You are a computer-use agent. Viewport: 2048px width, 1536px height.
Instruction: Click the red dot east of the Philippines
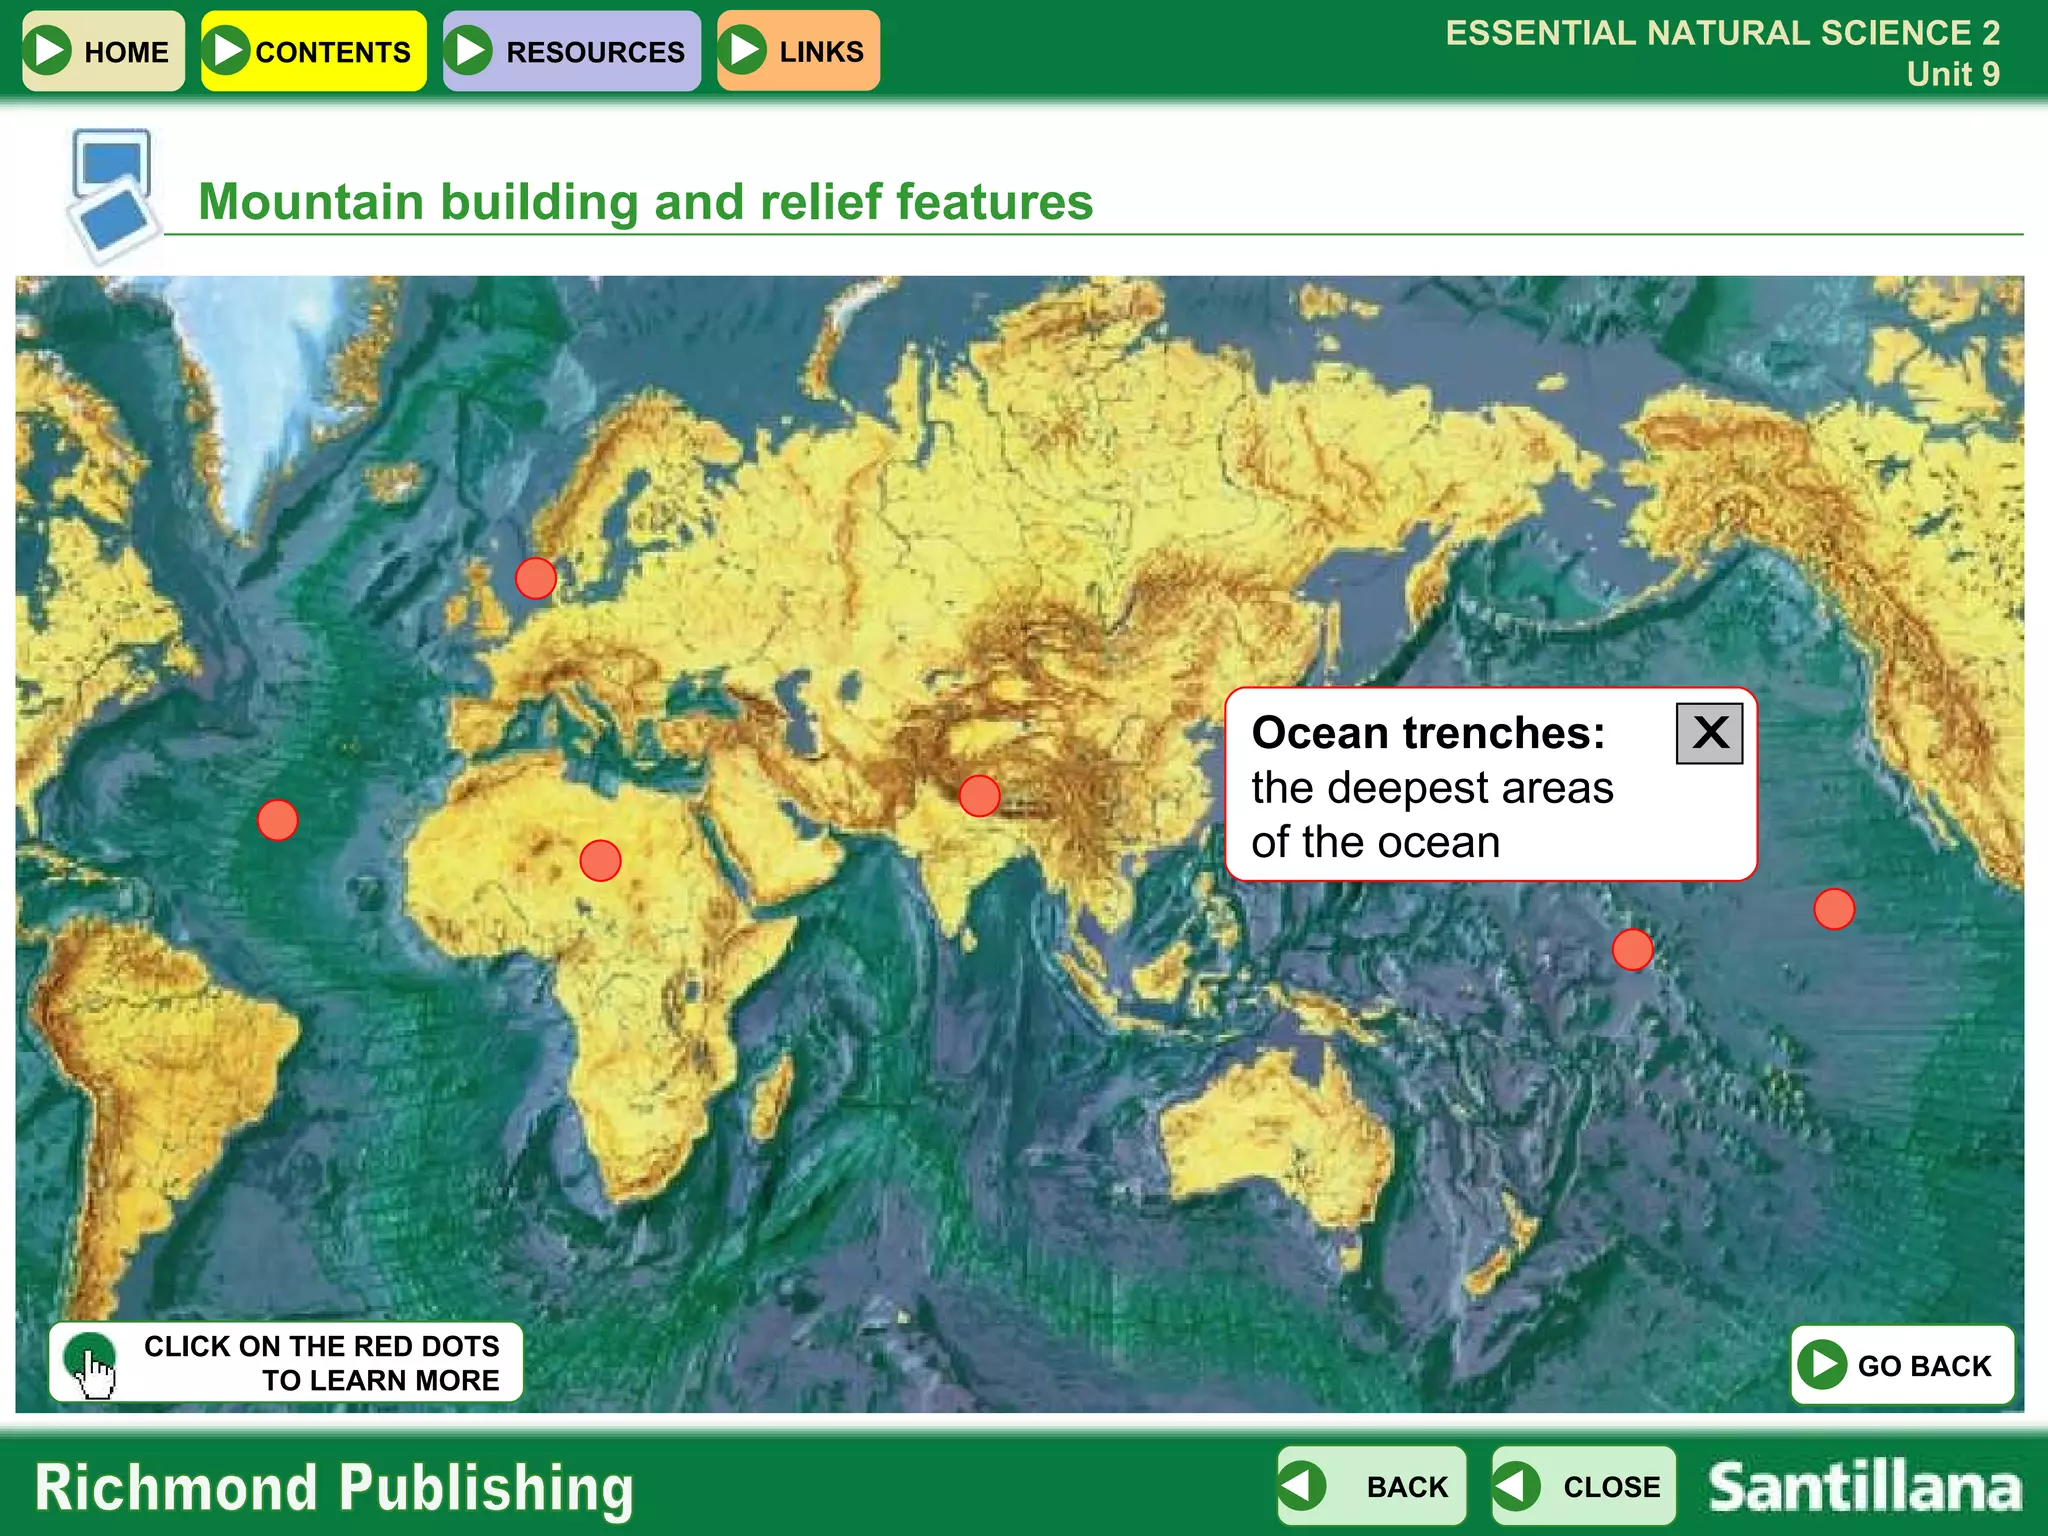[x=1632, y=949]
